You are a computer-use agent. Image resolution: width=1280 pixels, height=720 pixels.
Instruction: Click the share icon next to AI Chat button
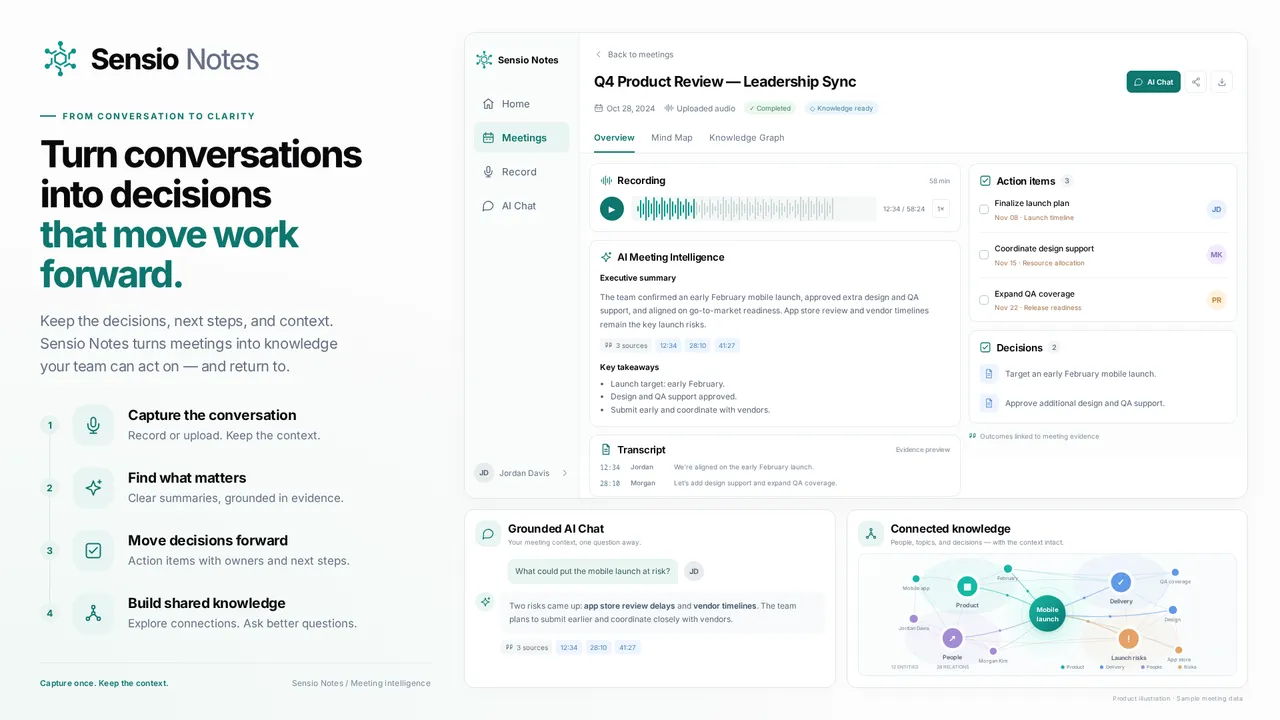point(1196,82)
